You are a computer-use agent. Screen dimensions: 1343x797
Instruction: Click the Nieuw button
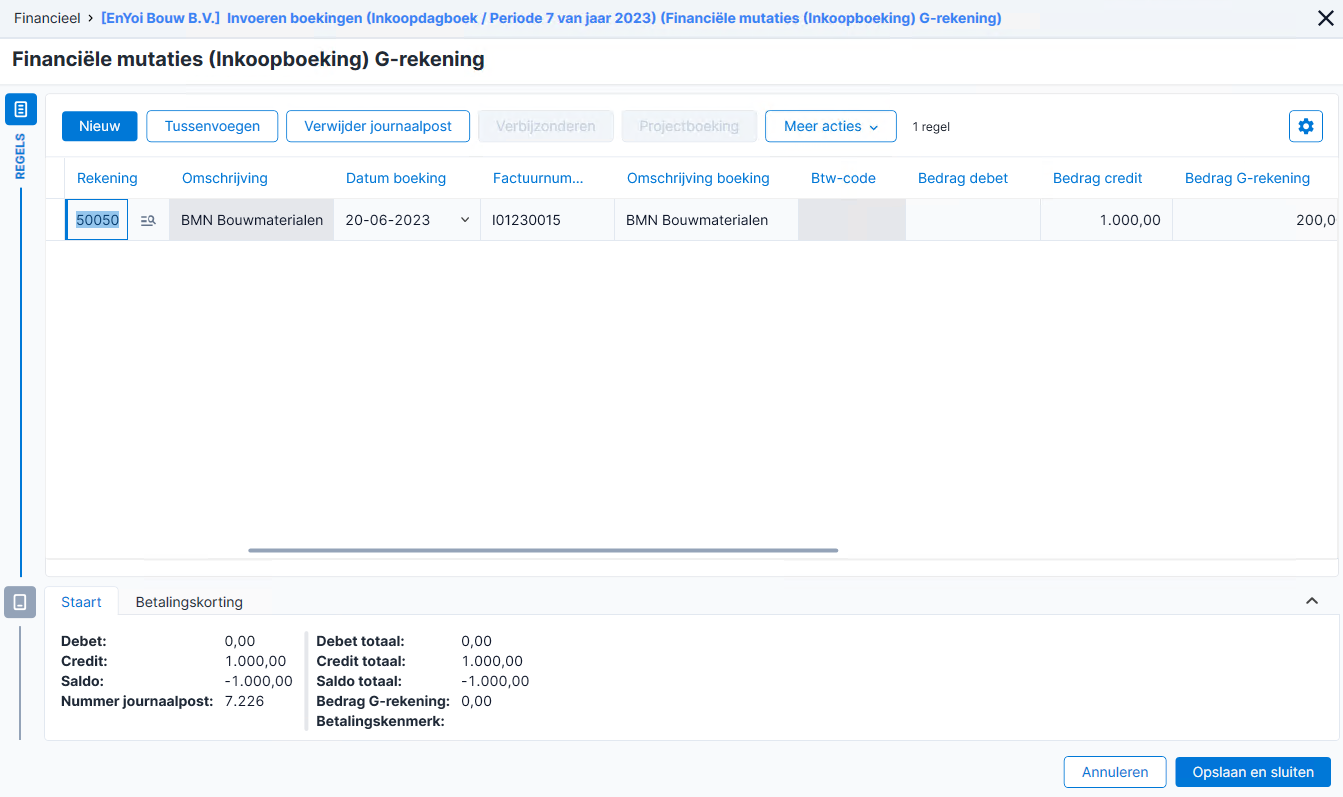click(x=100, y=126)
